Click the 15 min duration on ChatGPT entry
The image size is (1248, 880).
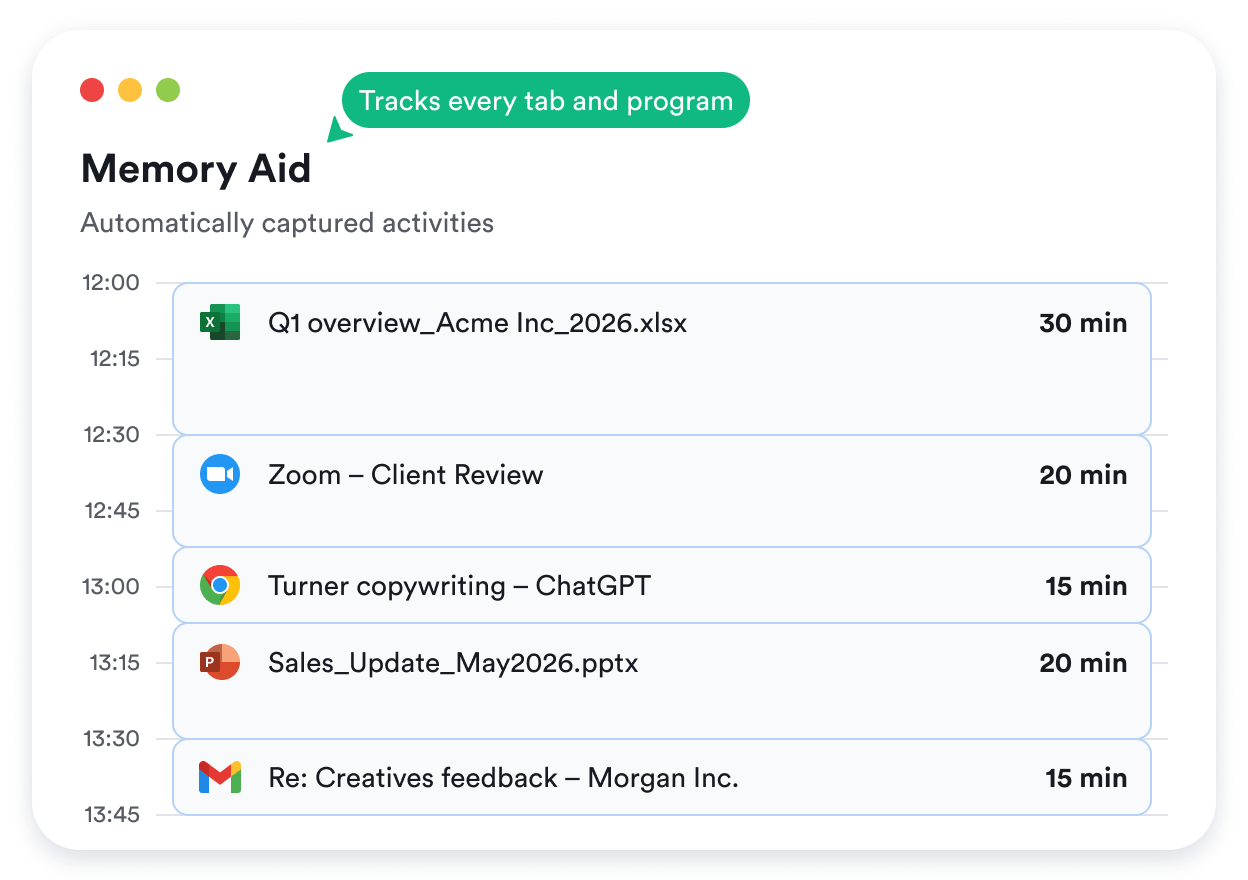[1086, 585]
